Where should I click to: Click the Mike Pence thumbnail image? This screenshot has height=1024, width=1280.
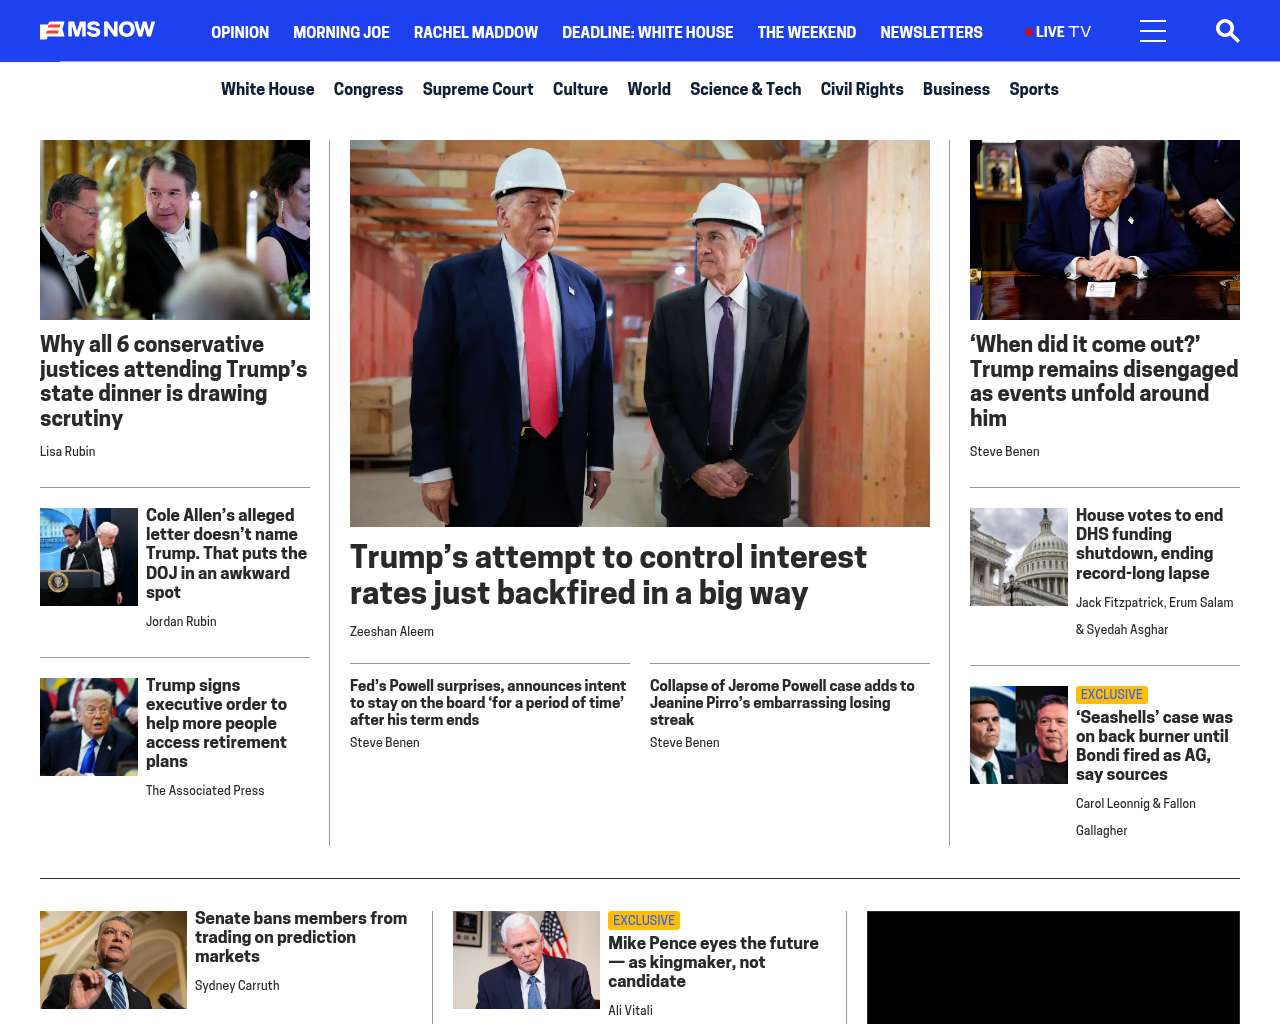526,960
